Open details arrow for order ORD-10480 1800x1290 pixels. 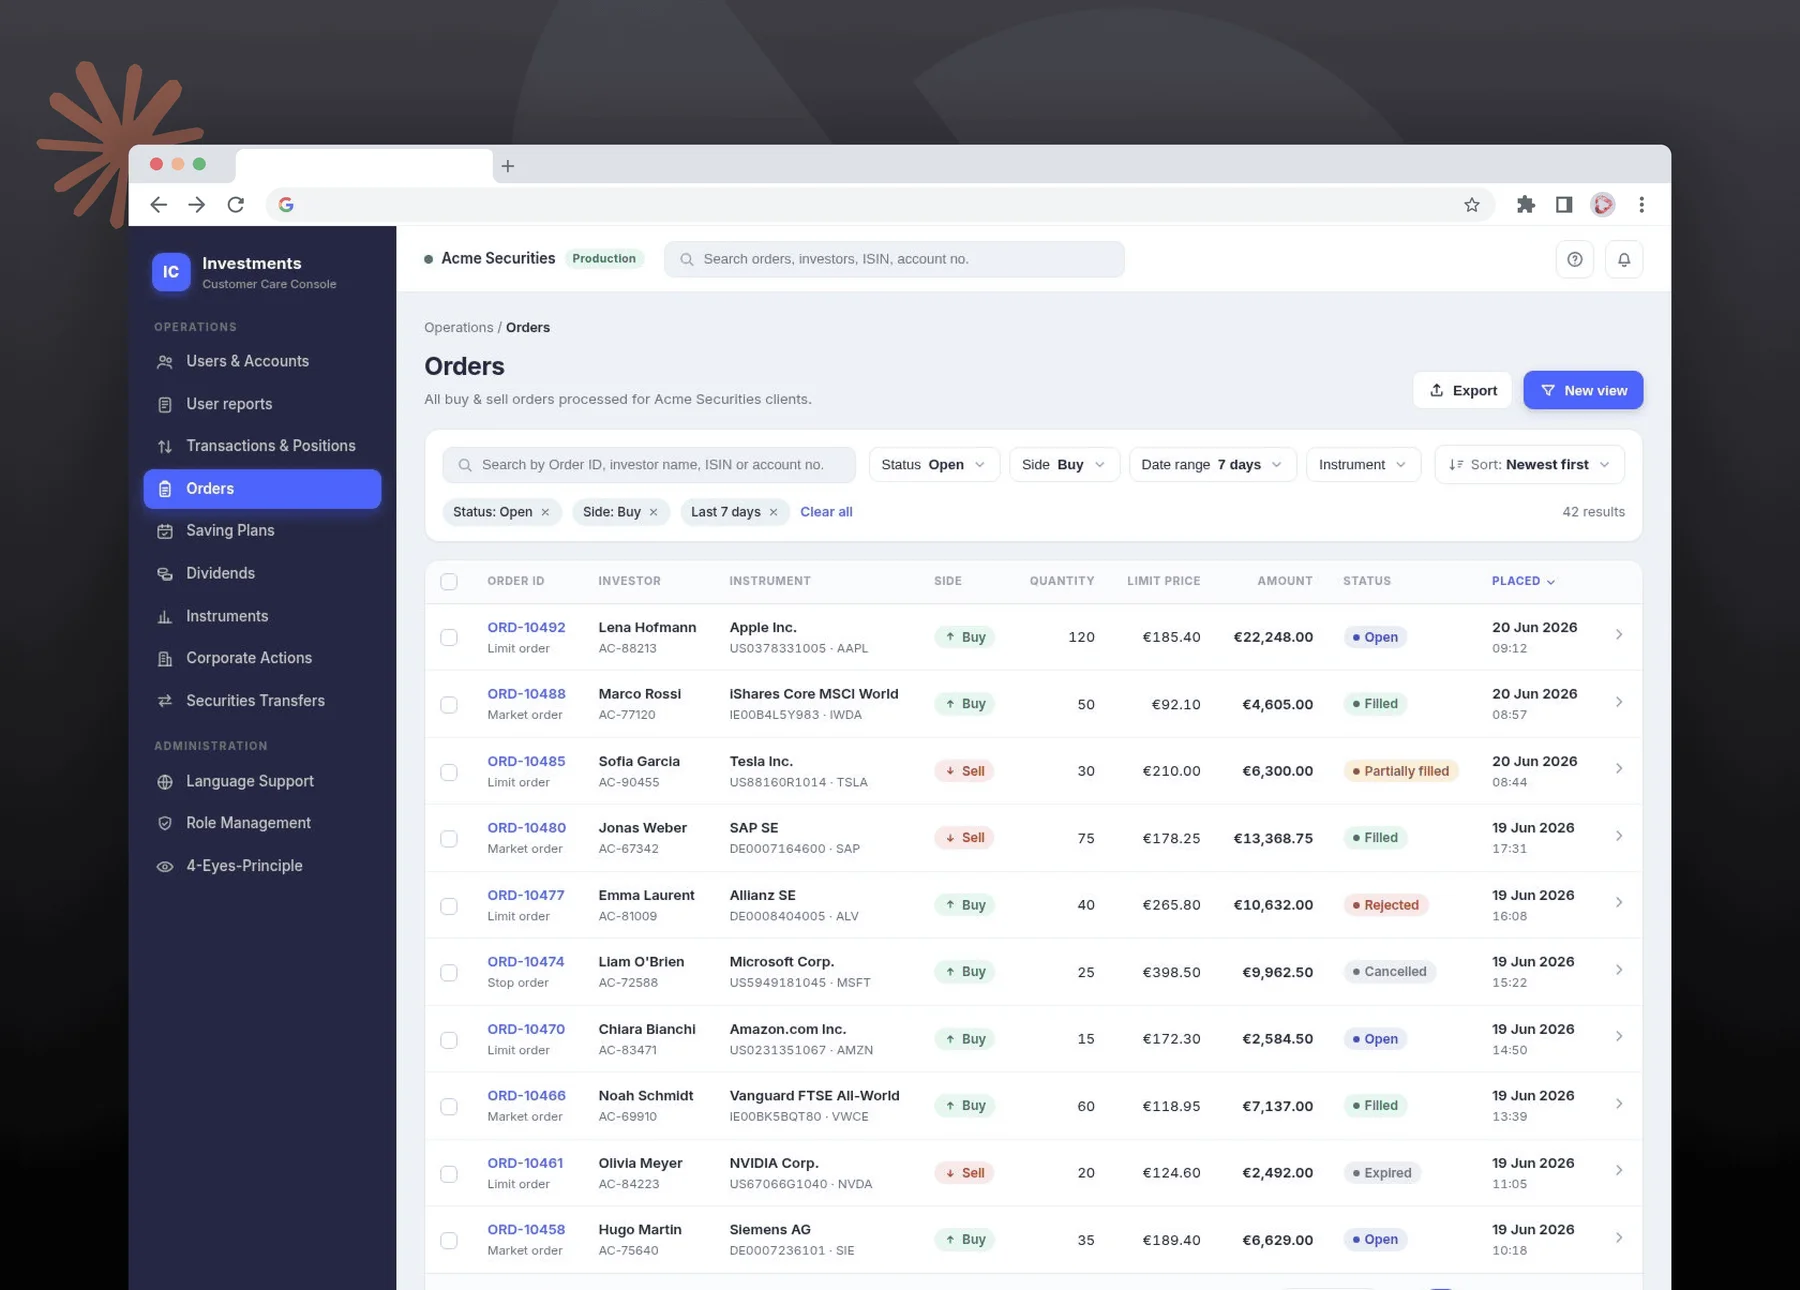[x=1619, y=836]
